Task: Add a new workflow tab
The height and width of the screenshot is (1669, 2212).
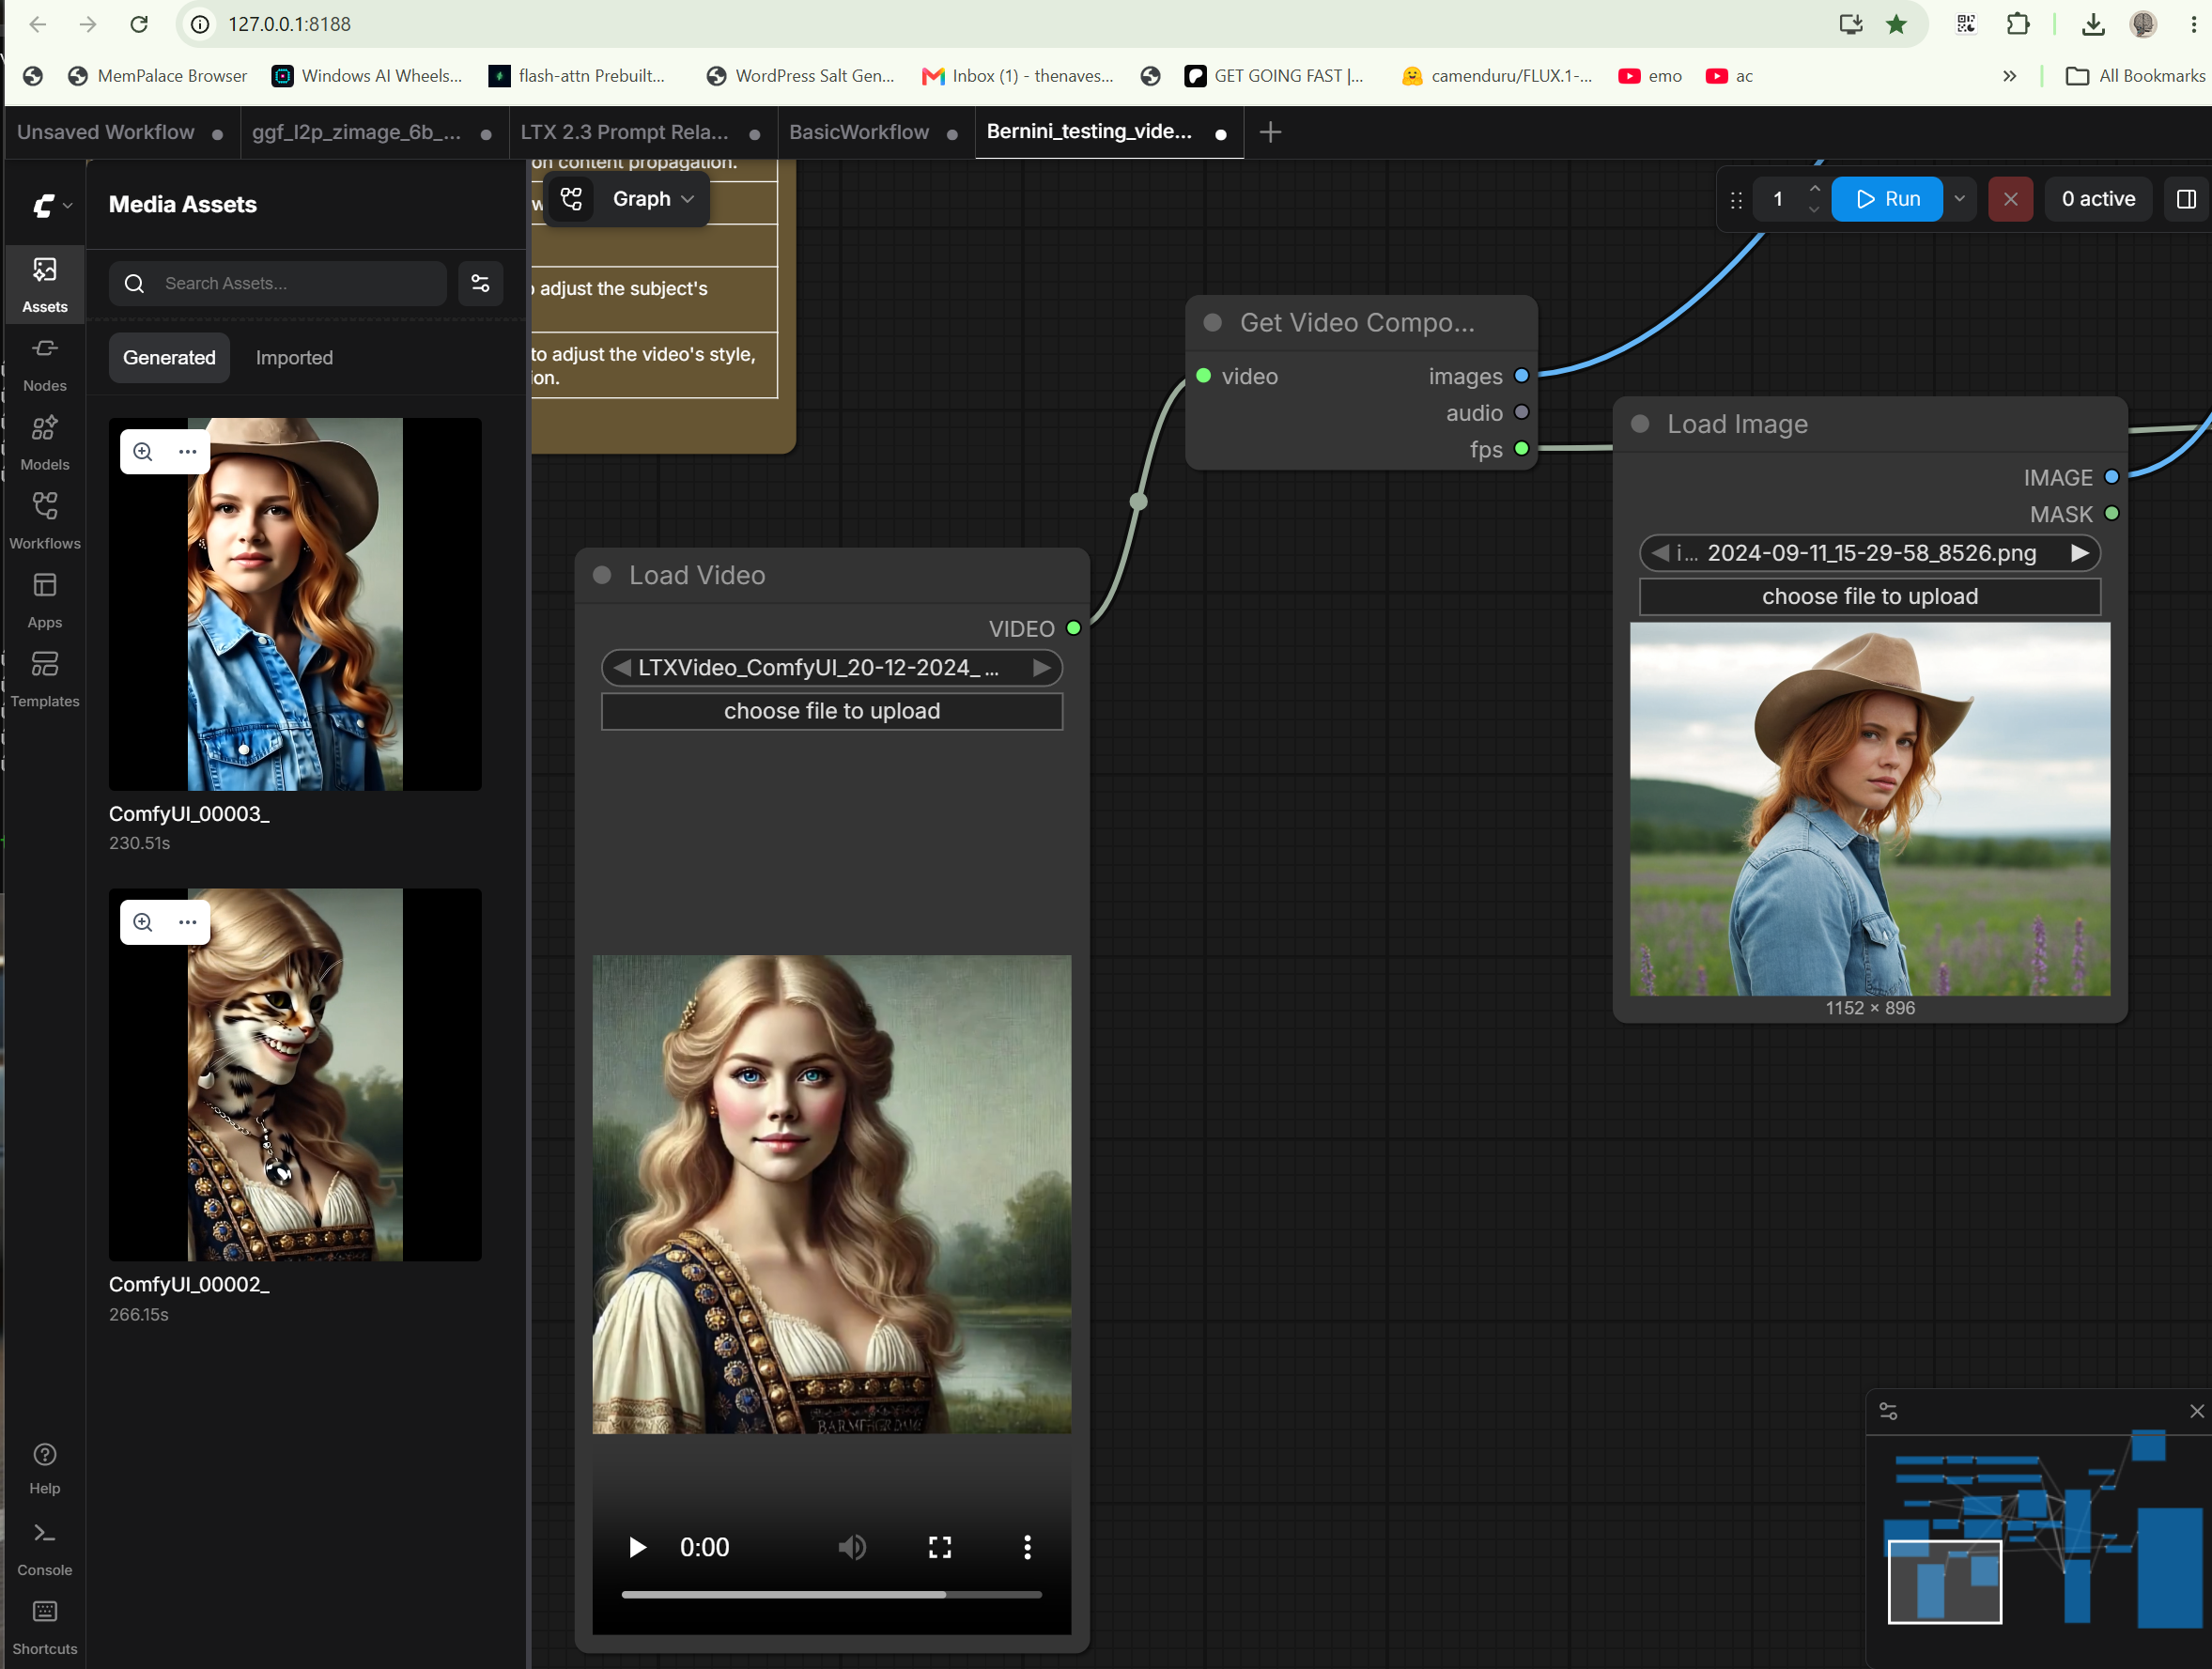Action: [x=1270, y=132]
